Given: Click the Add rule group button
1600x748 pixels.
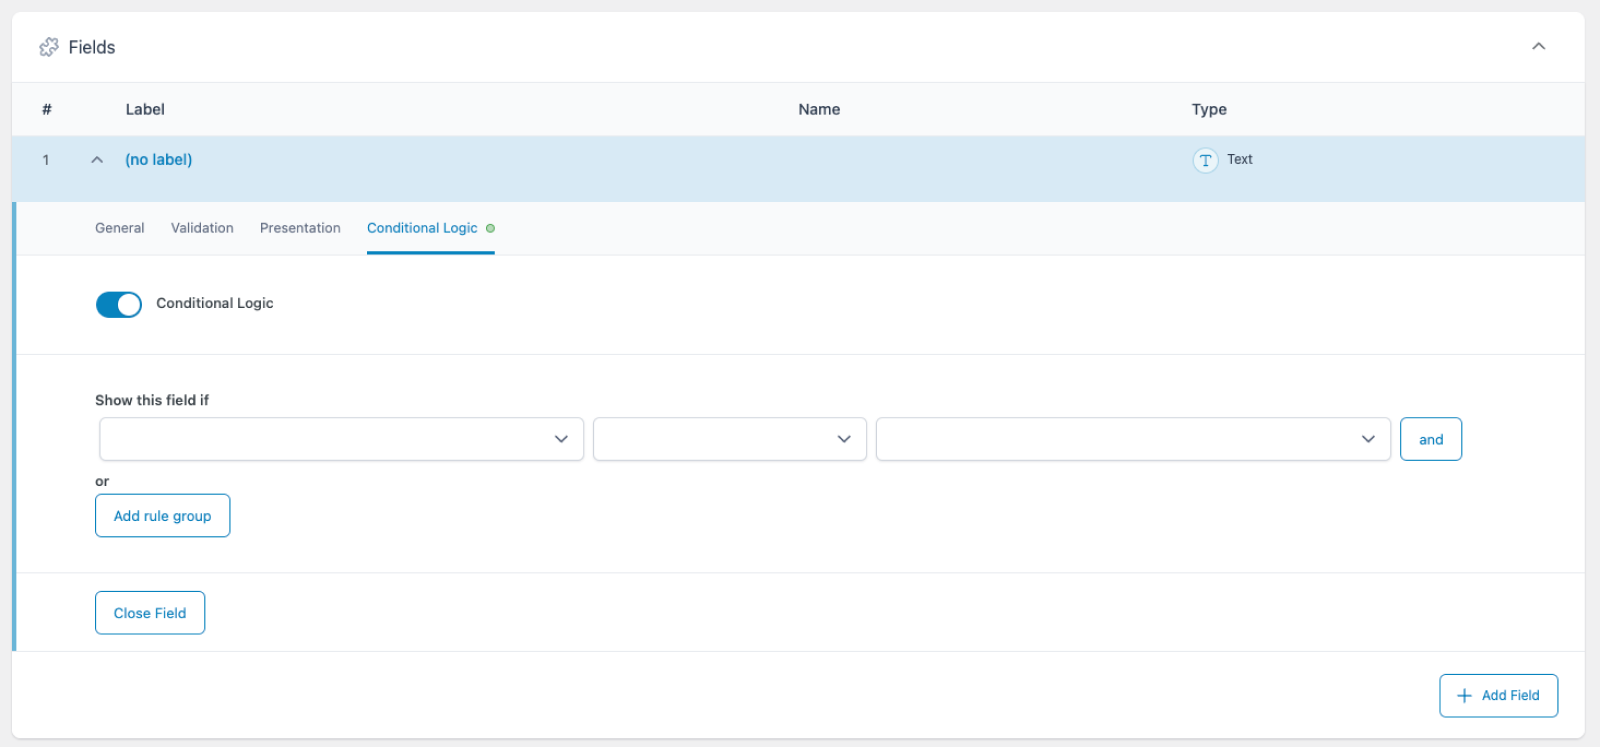Looking at the screenshot, I should (162, 516).
